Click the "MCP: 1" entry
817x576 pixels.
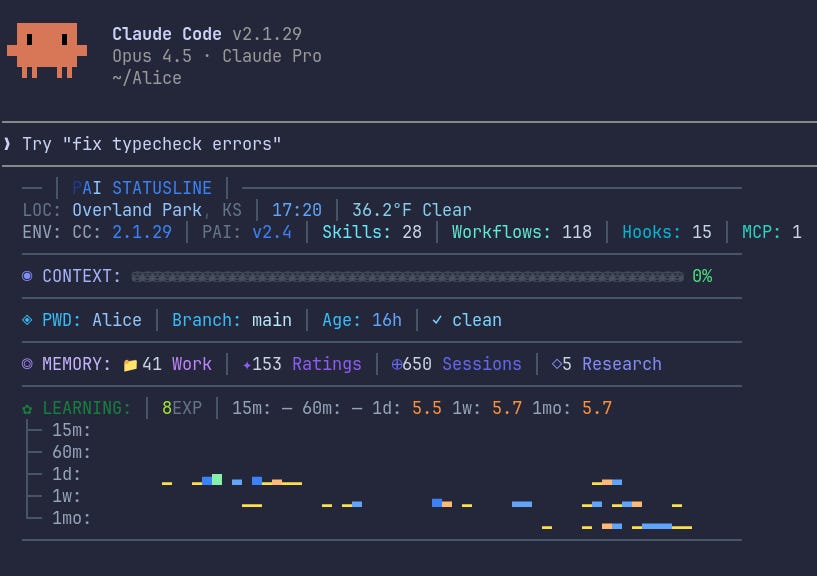[772, 232]
